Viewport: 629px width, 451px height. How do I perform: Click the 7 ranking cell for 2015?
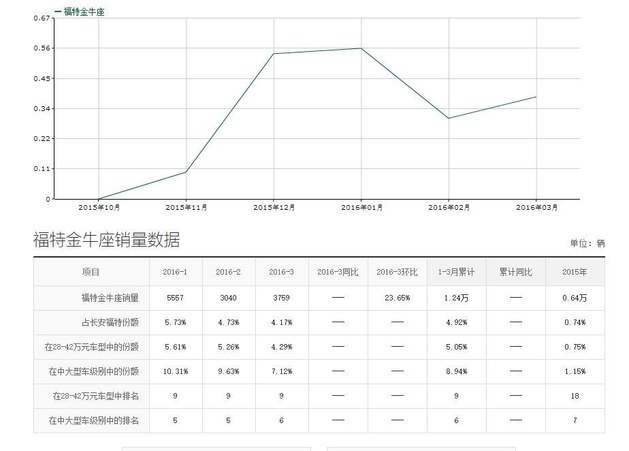[574, 421]
